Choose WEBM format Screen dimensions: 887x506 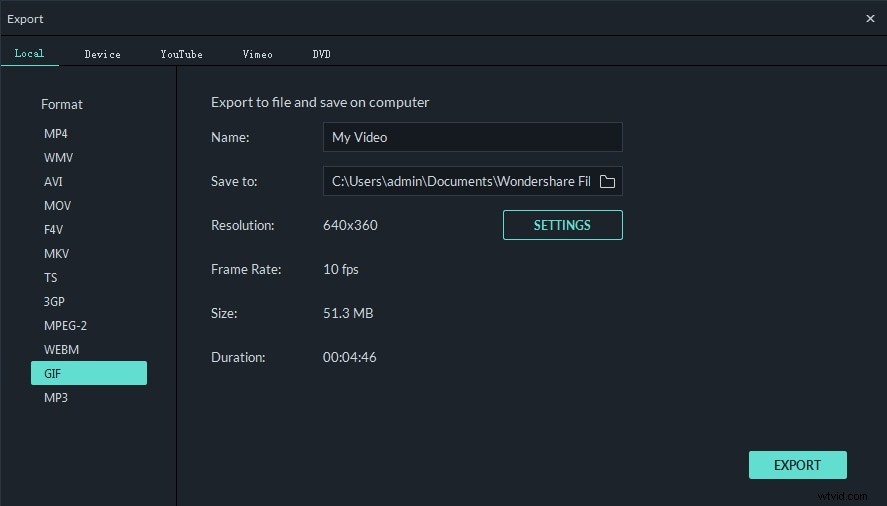point(61,350)
